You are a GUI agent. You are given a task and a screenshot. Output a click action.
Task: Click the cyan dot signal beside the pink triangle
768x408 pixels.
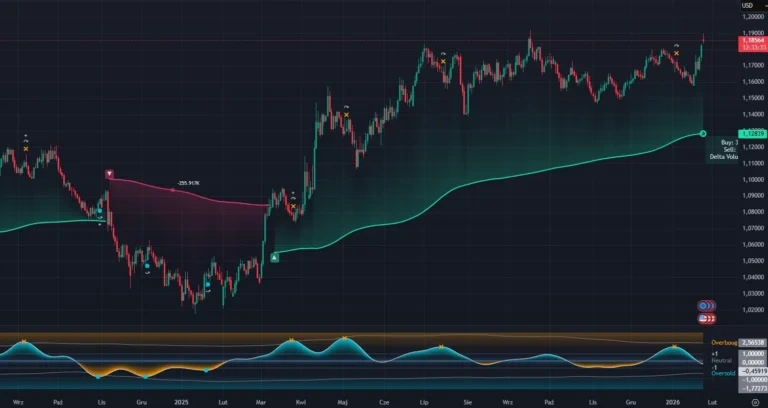(x=99, y=211)
